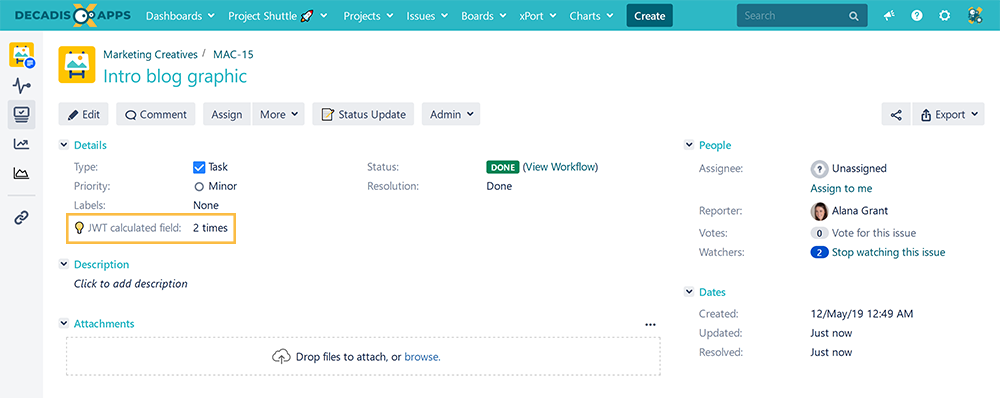Click the Assign button

point(227,115)
